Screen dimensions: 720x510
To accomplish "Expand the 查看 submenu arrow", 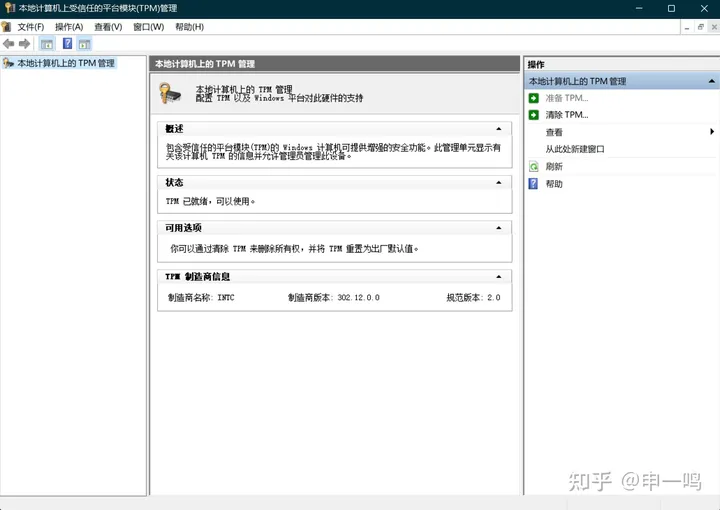I will click(x=712, y=132).
